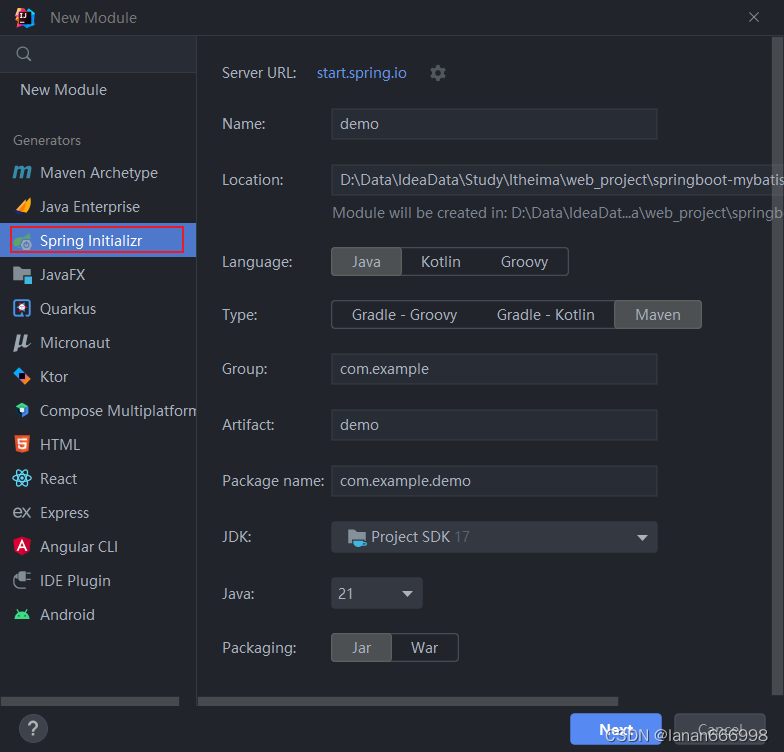Open the Java version 21 dropdown
Viewport: 784px width, 752px height.
(x=376, y=594)
